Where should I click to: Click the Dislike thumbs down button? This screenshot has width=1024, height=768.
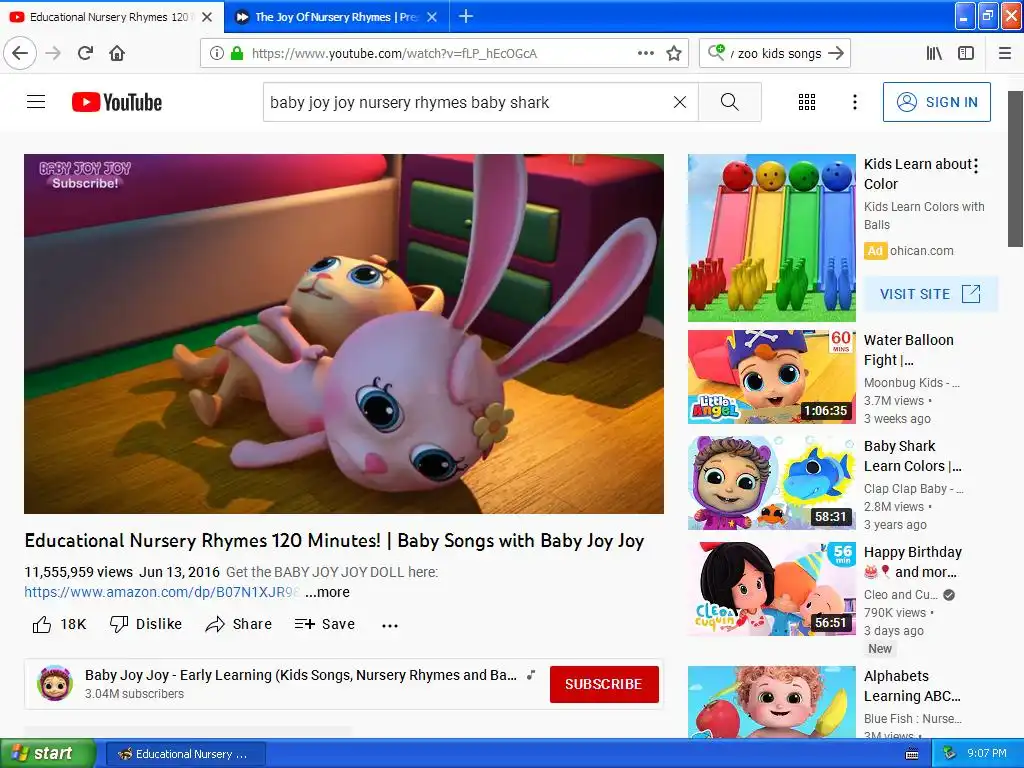146,624
